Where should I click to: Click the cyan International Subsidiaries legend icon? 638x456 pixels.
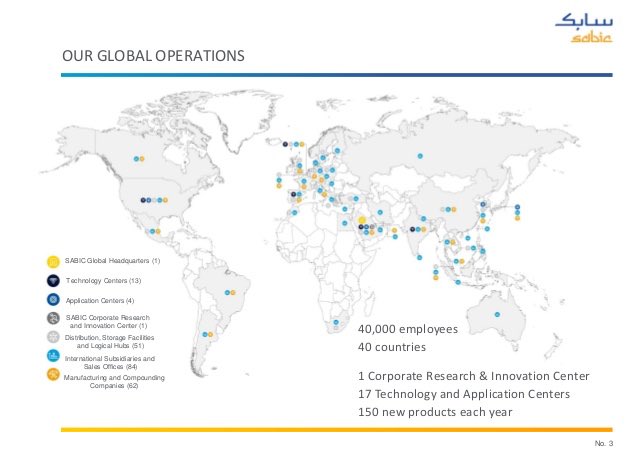pos(53,356)
